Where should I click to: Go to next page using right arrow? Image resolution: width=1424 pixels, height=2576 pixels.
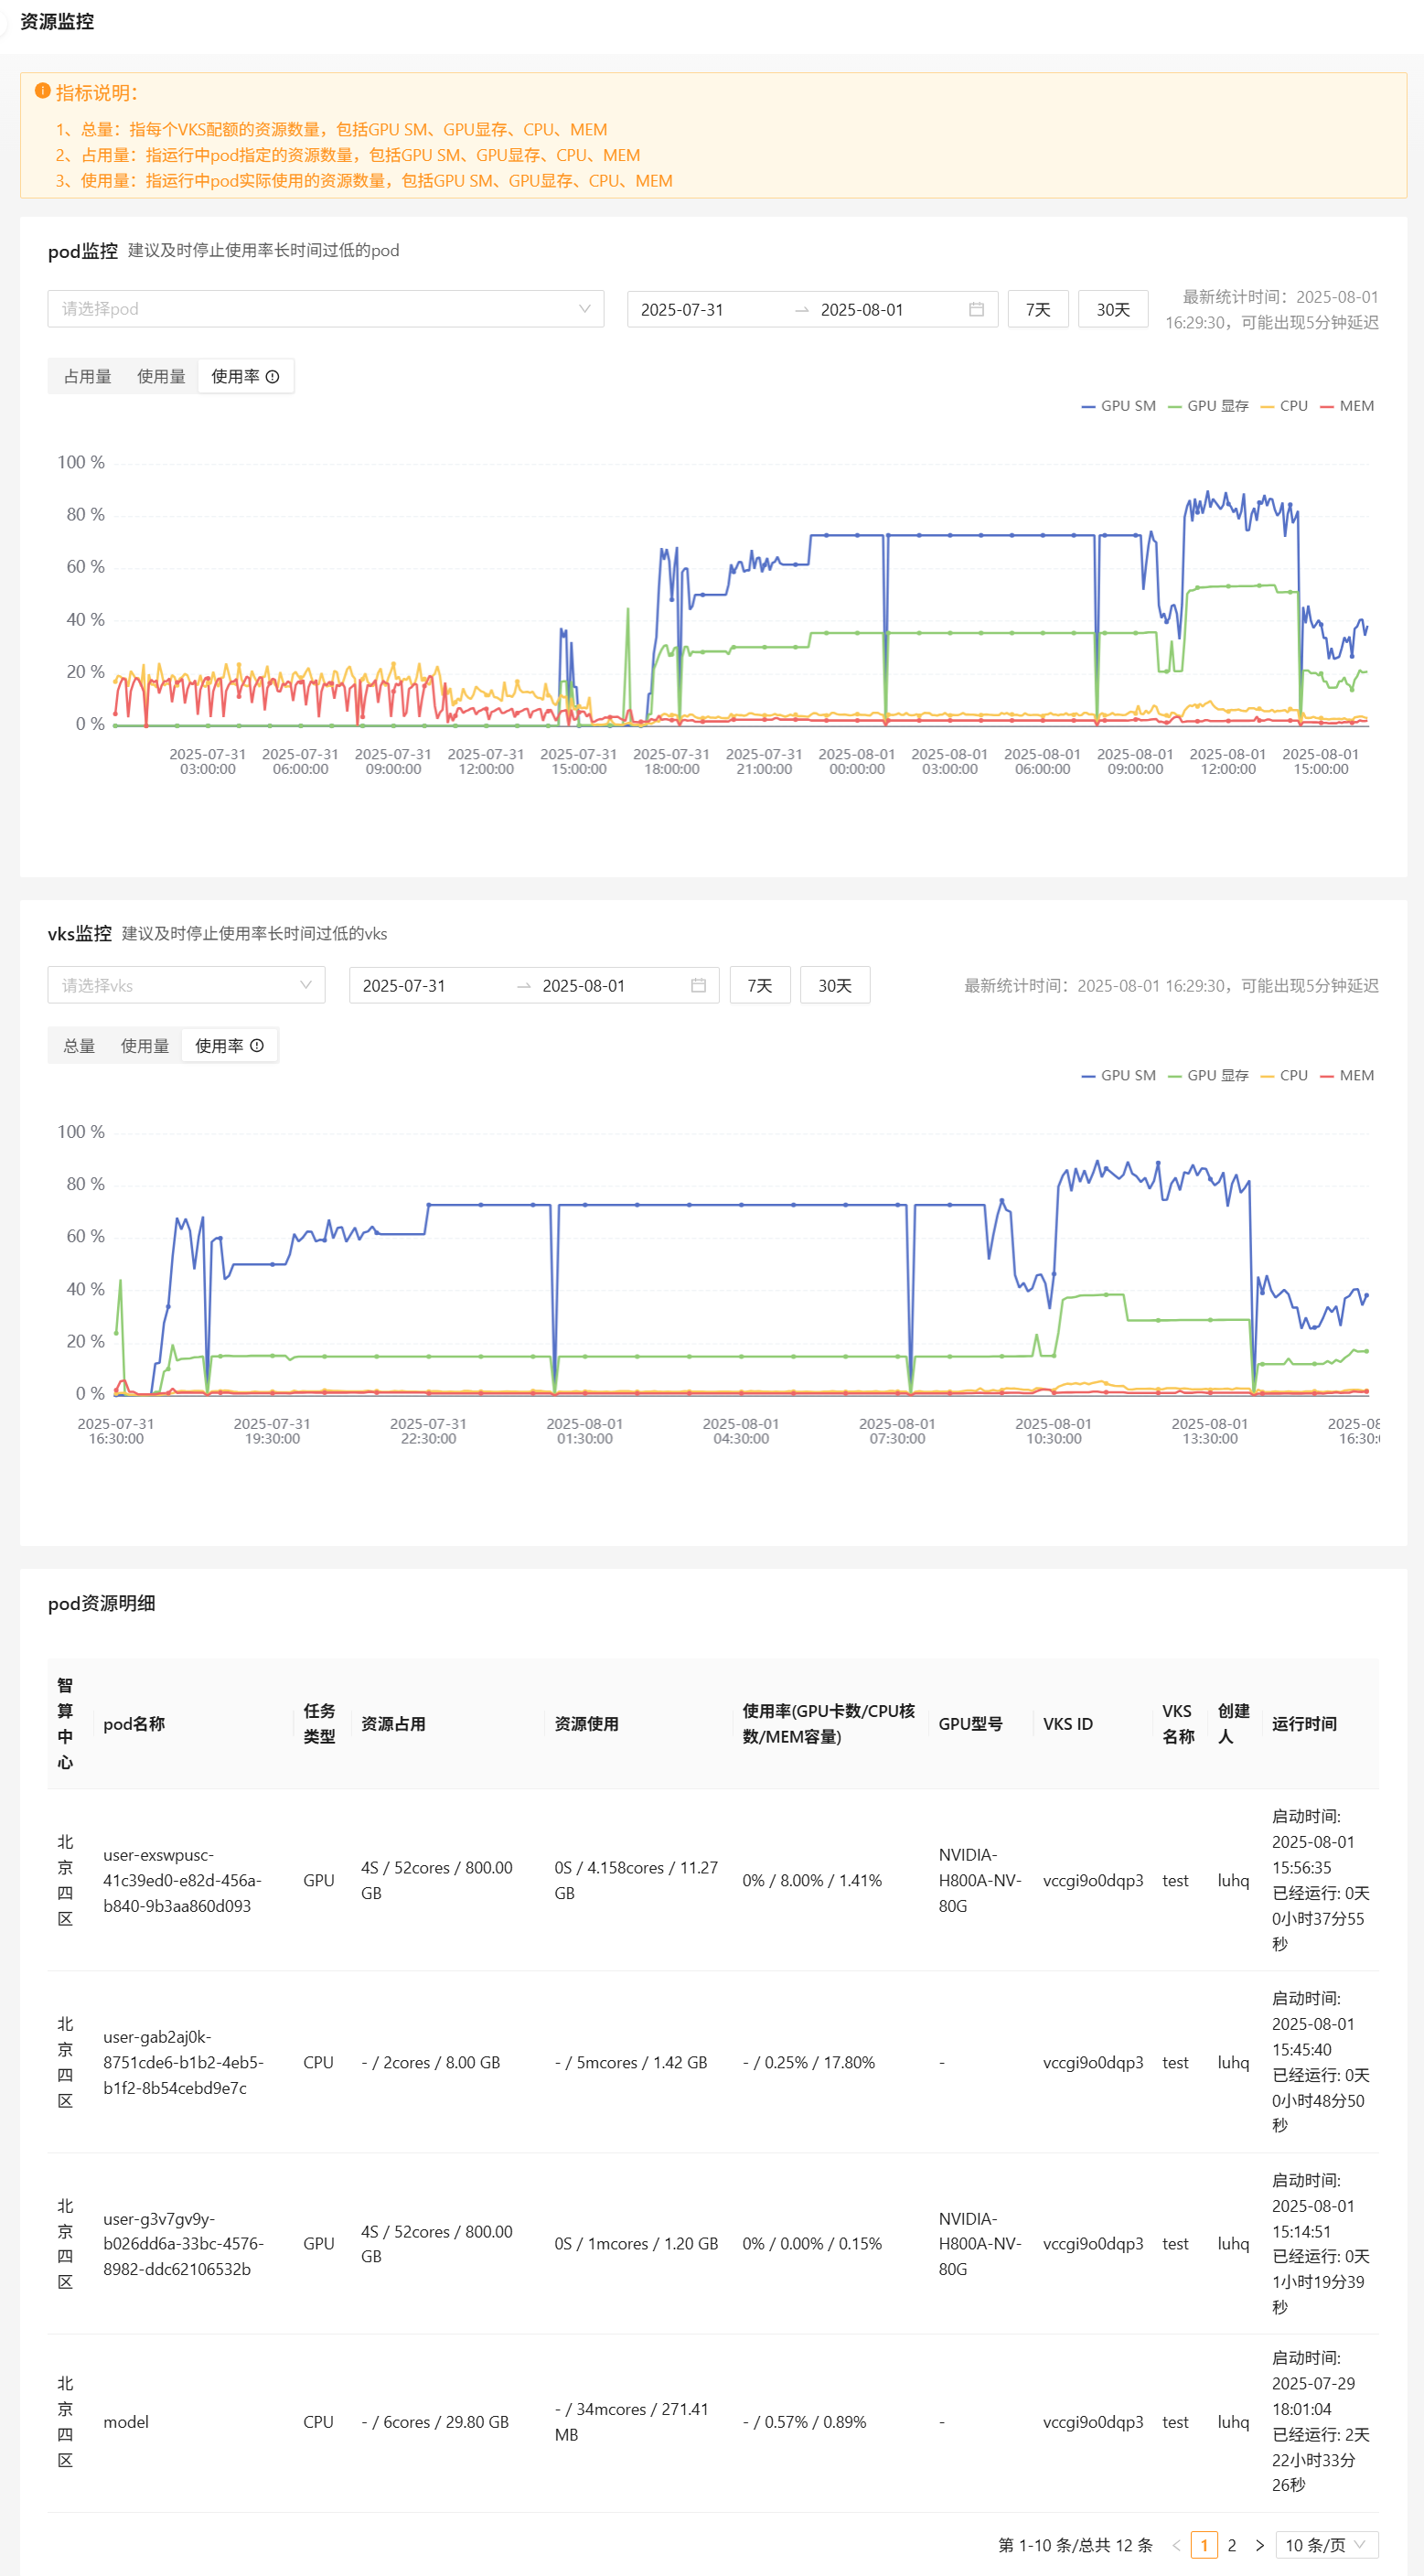1259,2545
